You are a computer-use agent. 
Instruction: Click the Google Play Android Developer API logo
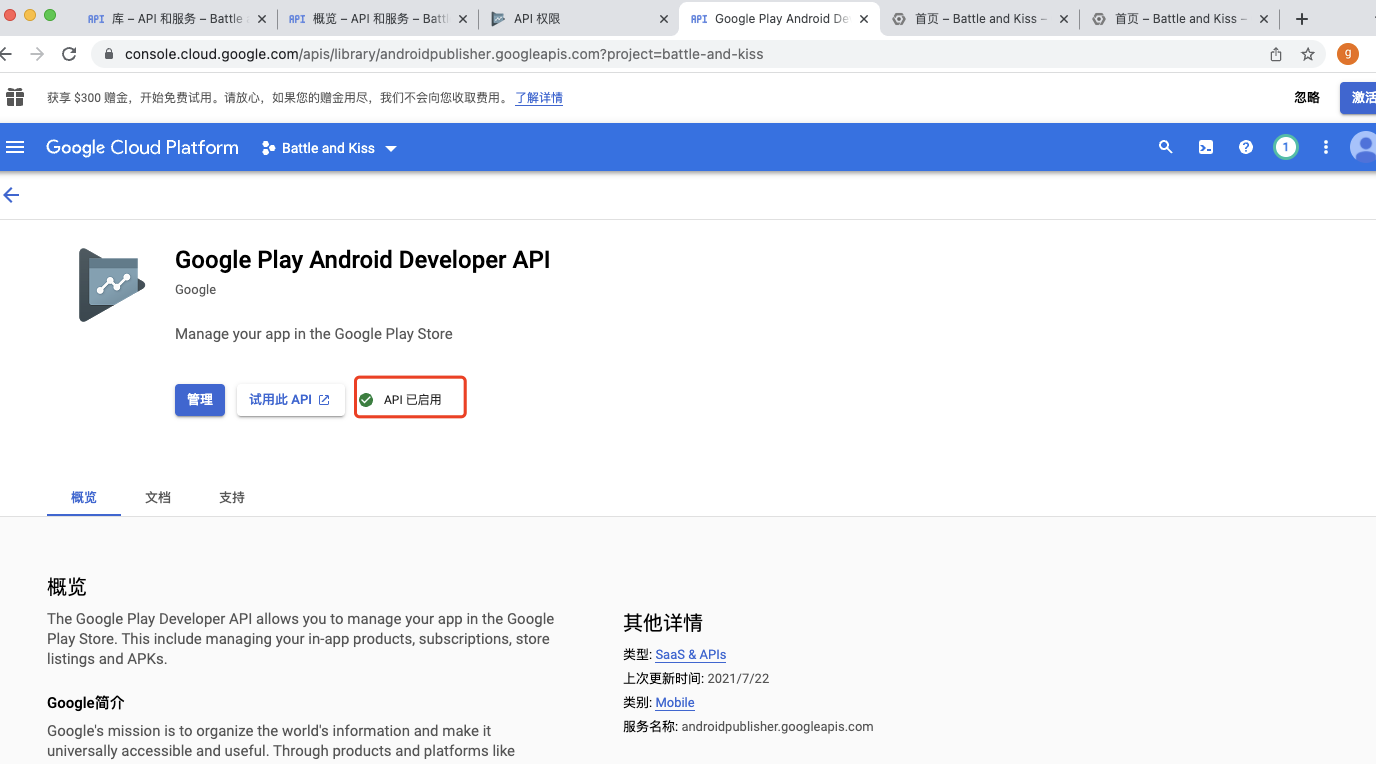point(112,285)
